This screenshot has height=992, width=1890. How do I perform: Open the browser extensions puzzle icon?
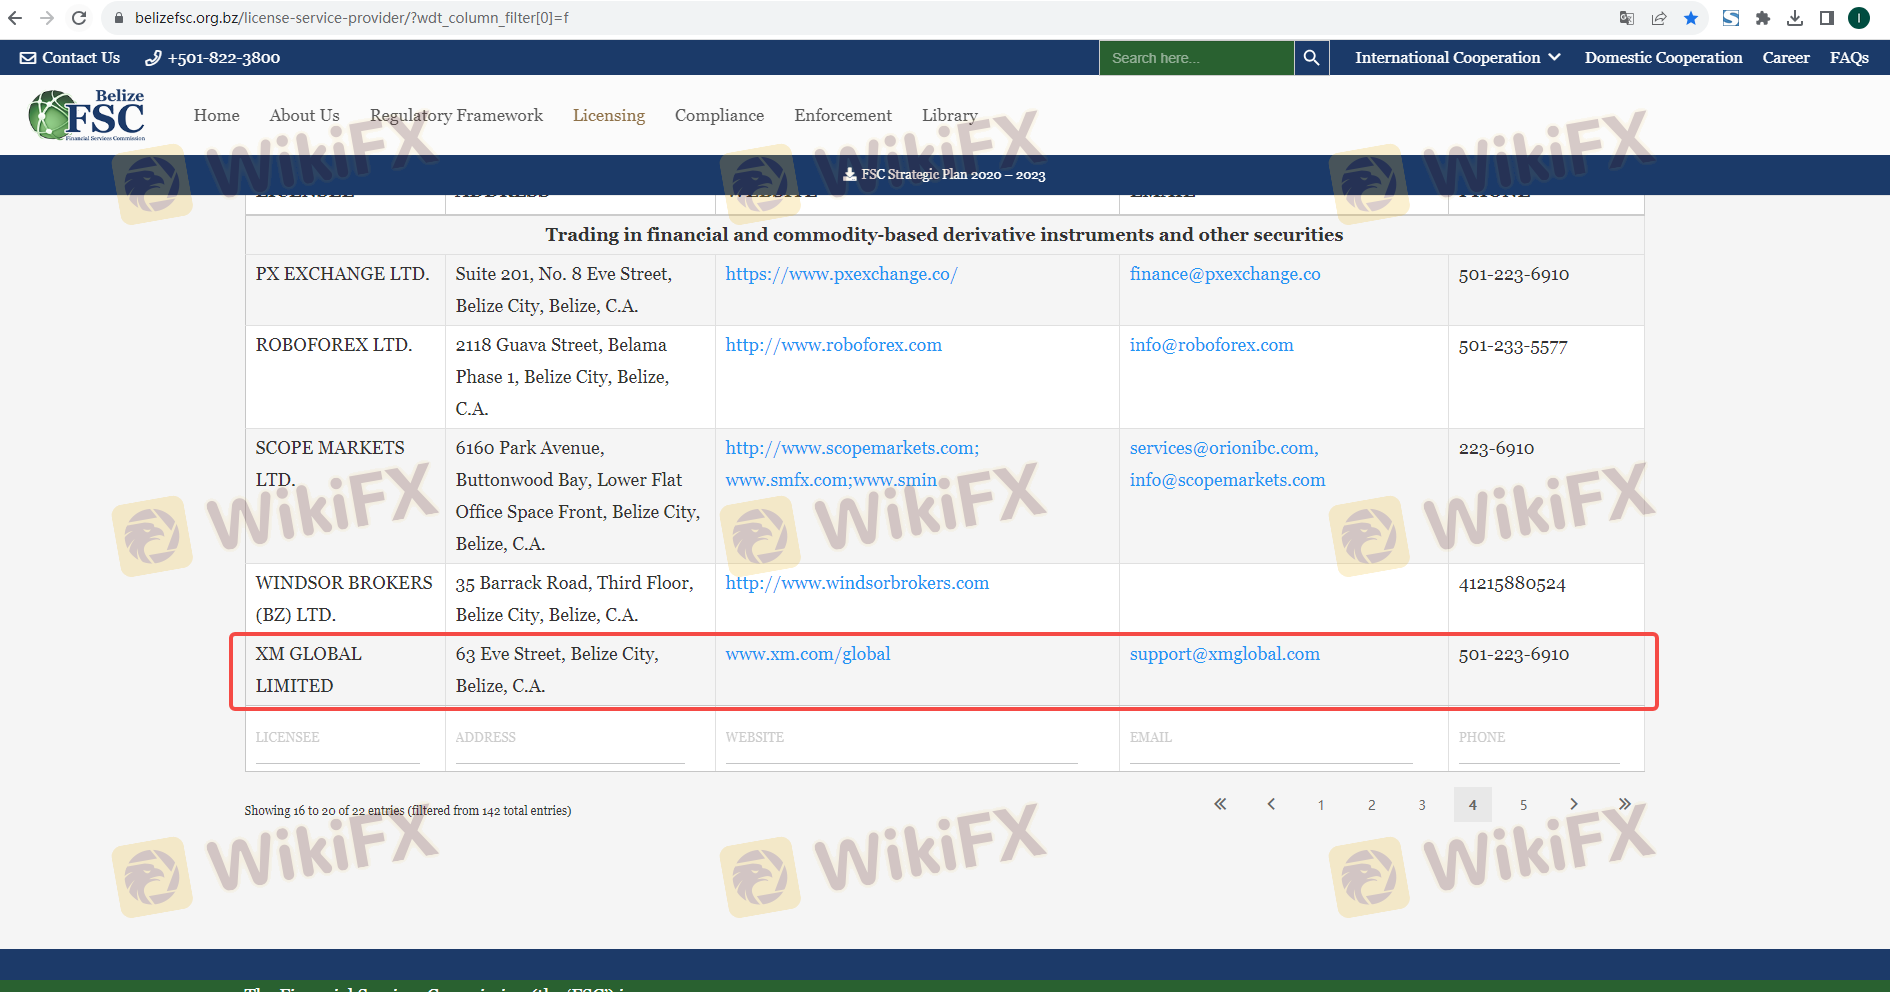(x=1763, y=18)
